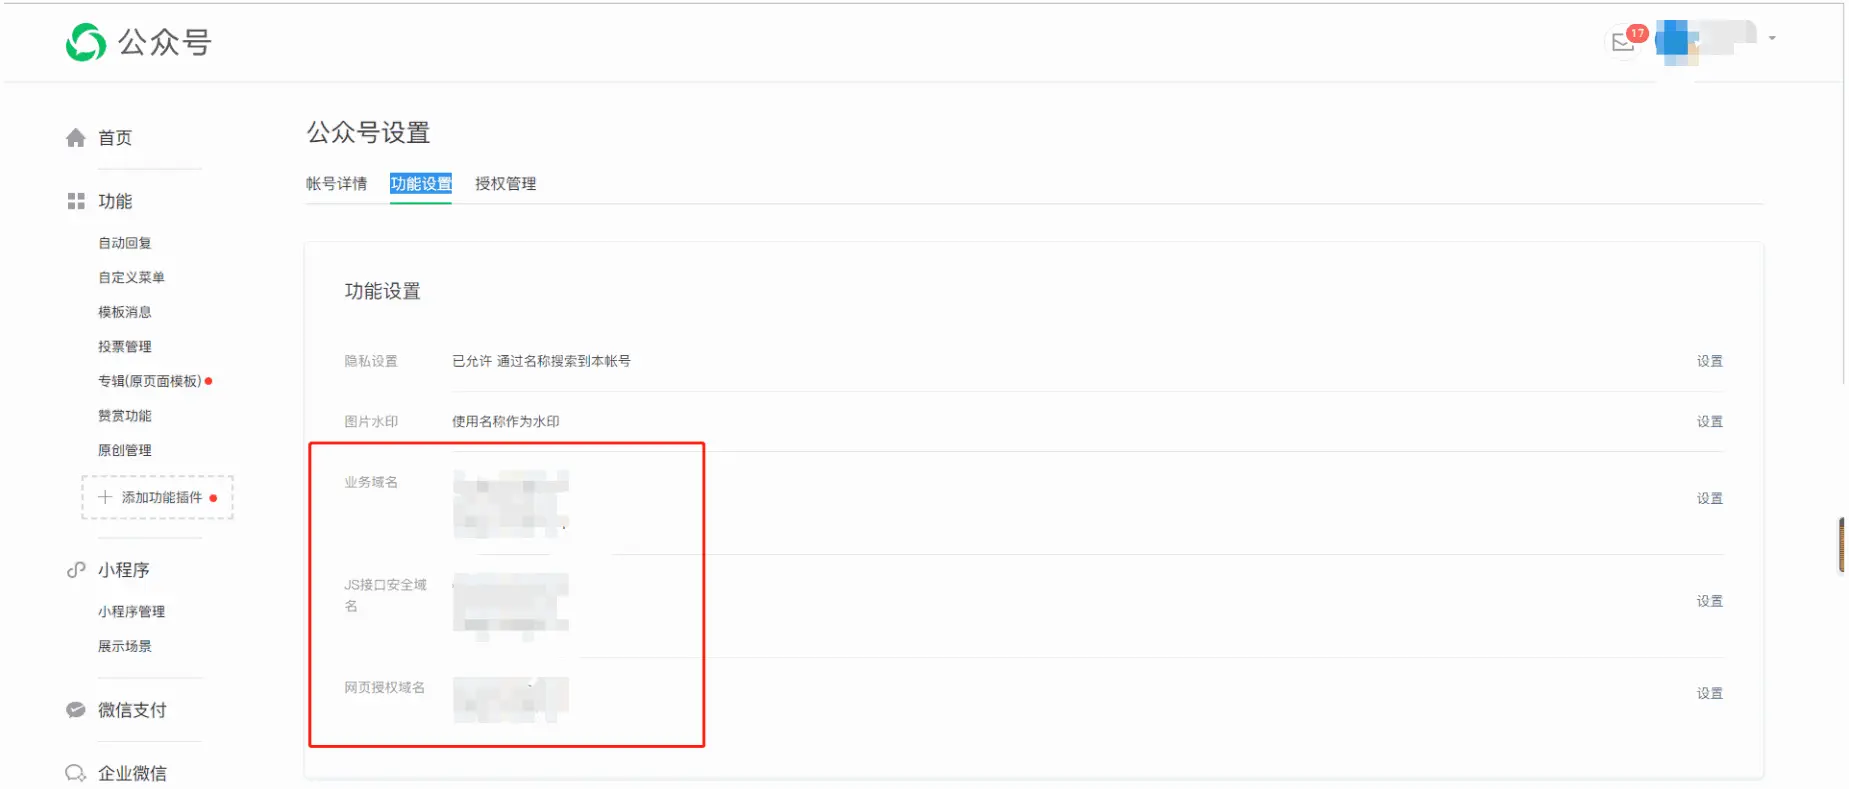
Task: Click the 企业微信 icon
Action: tap(76, 773)
